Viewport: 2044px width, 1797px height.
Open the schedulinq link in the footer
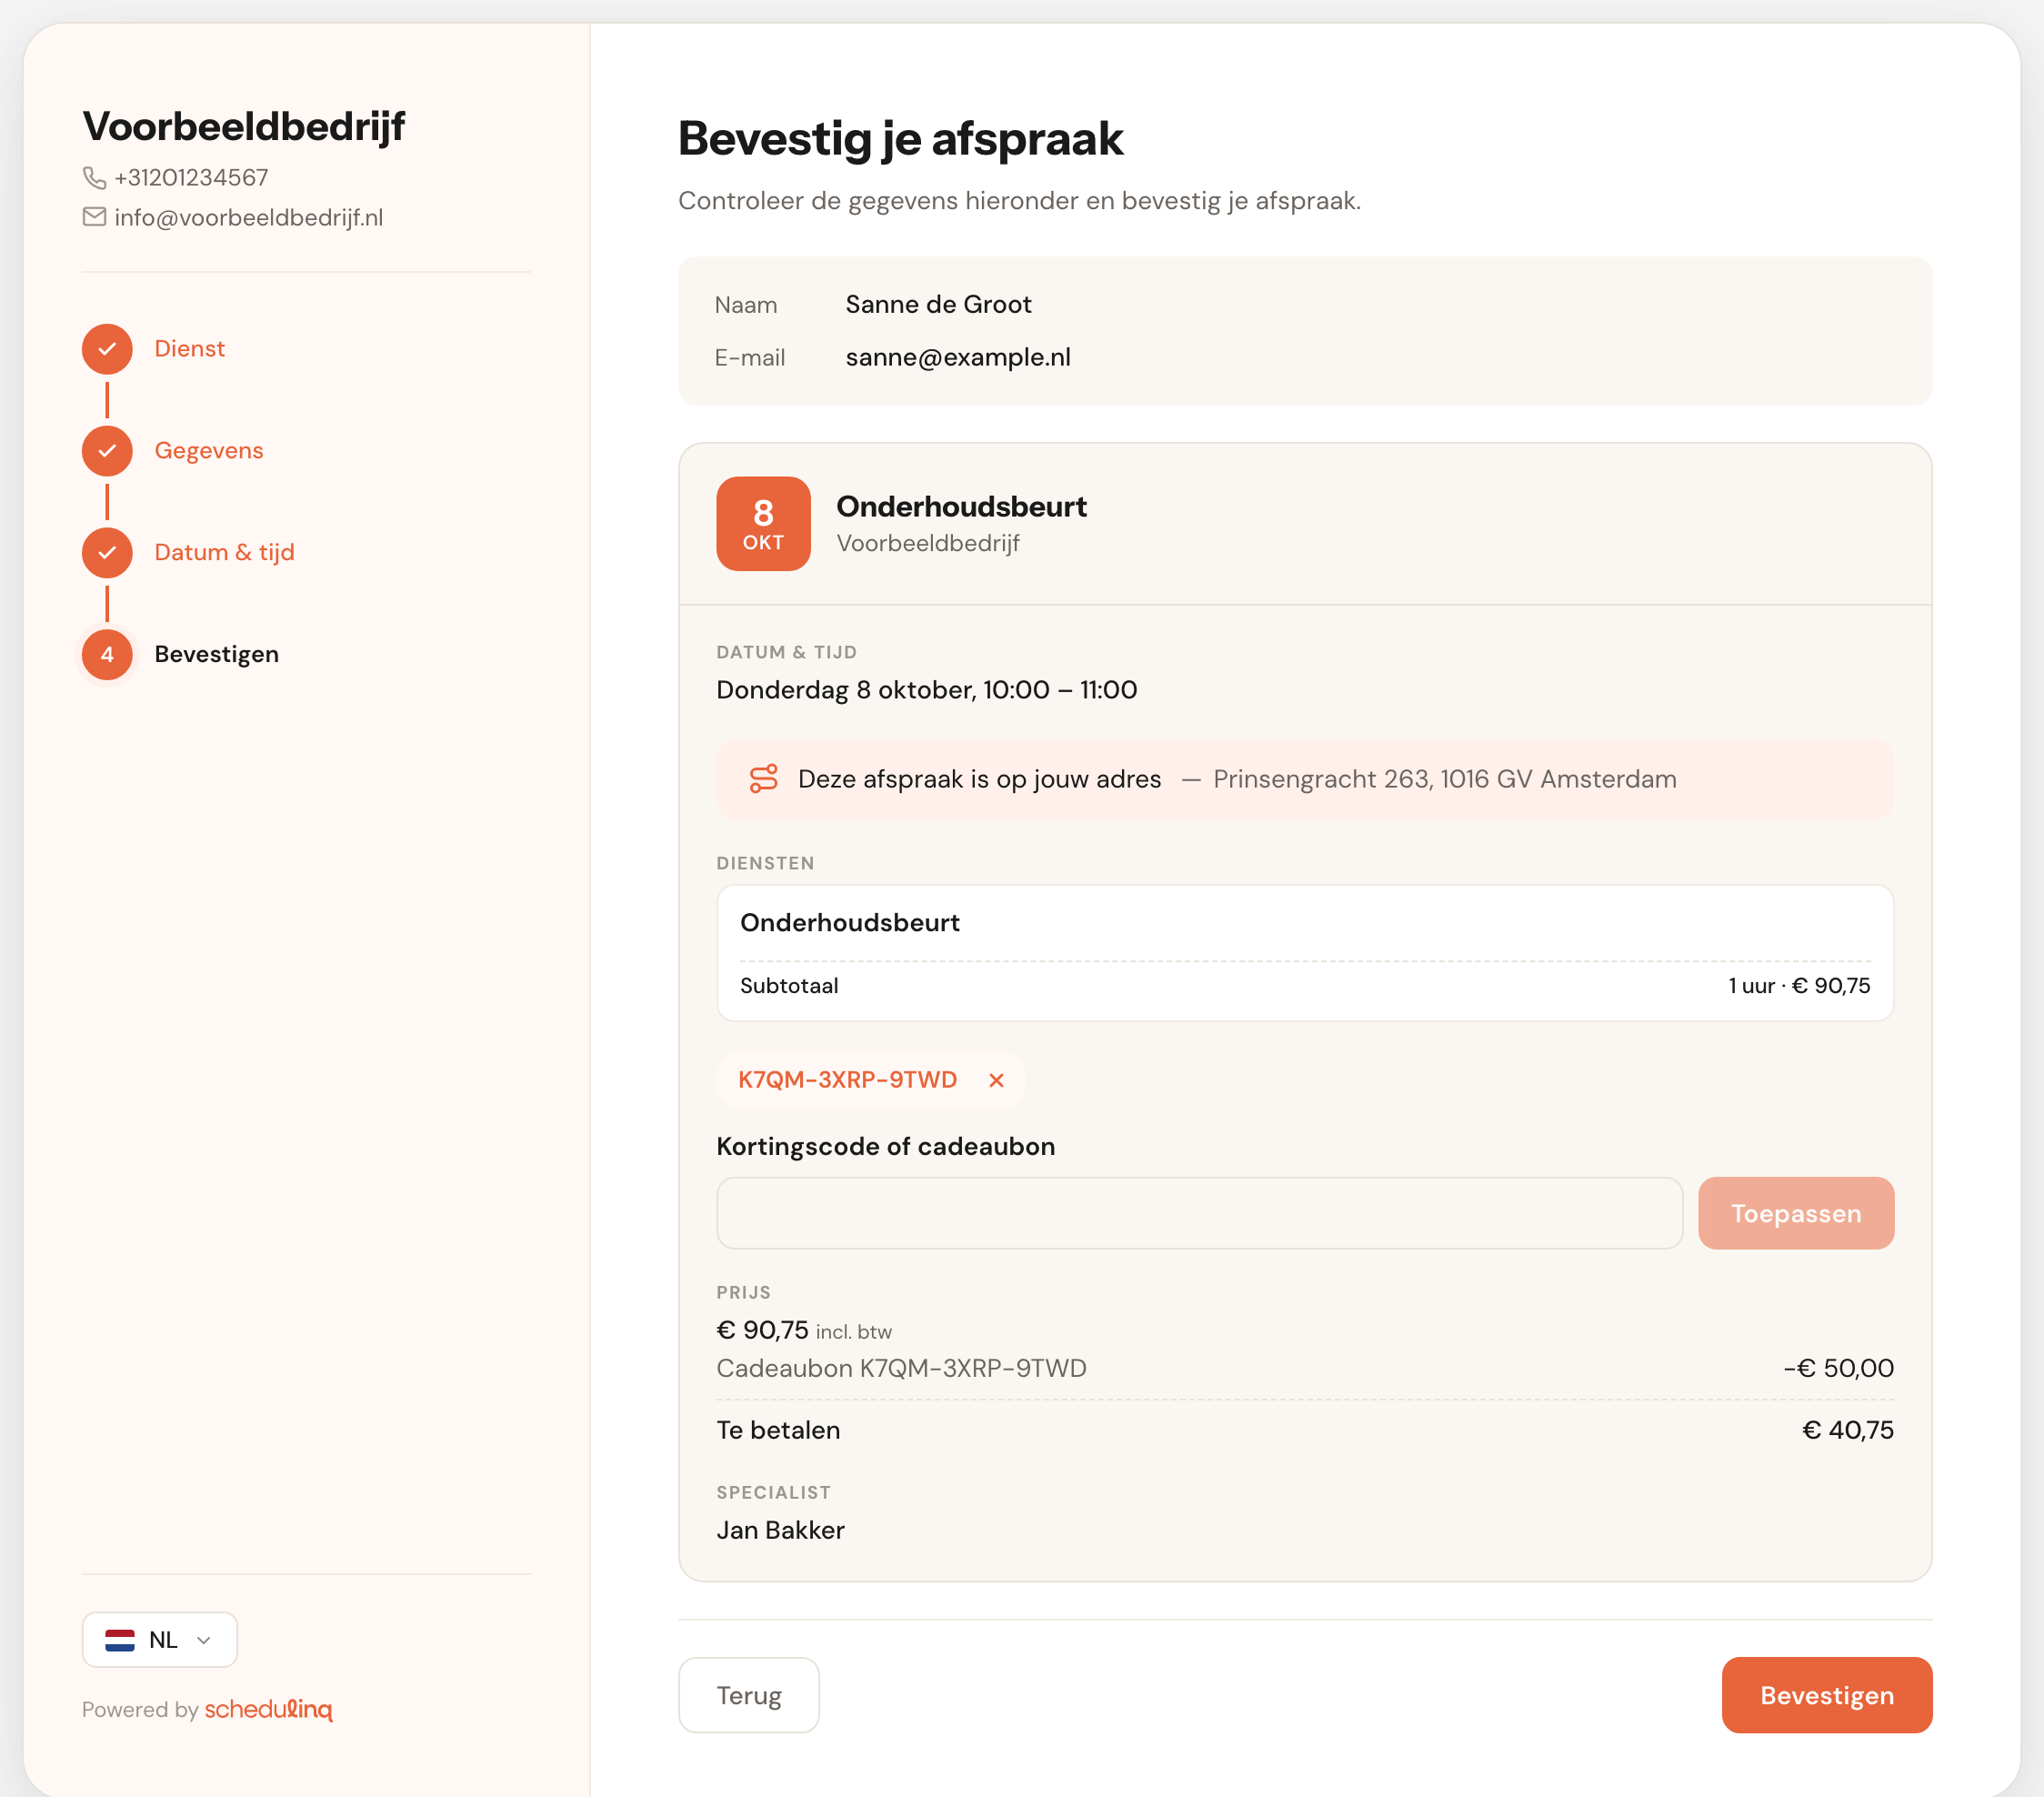(268, 1710)
